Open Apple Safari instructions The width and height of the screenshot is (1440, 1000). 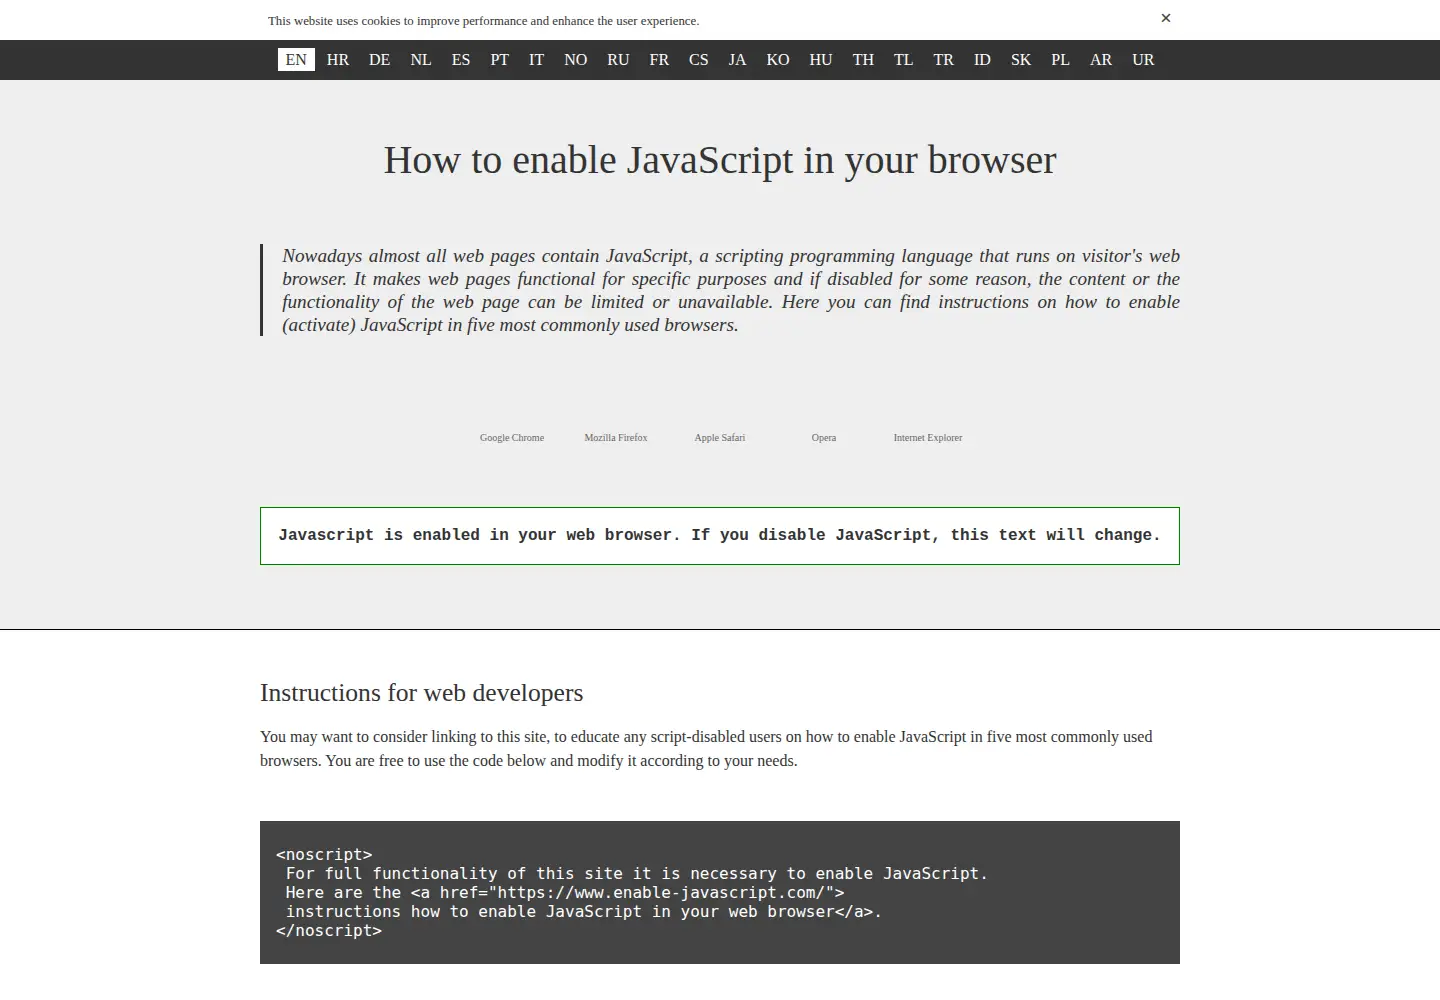(720, 438)
